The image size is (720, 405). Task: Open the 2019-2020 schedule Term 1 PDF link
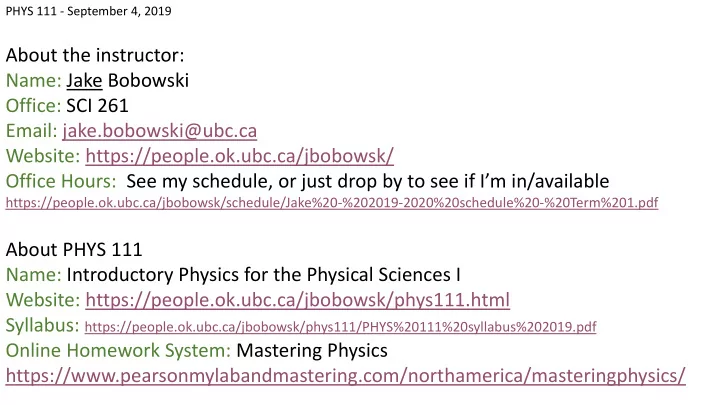coord(332,202)
